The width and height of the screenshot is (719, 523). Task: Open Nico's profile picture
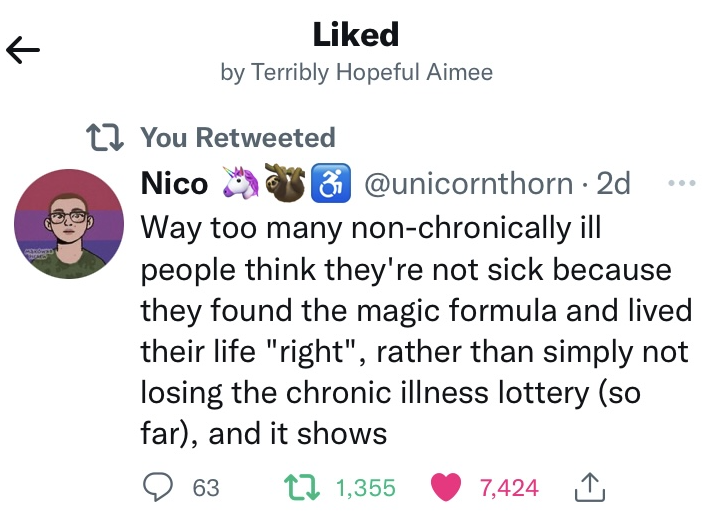tap(70, 224)
